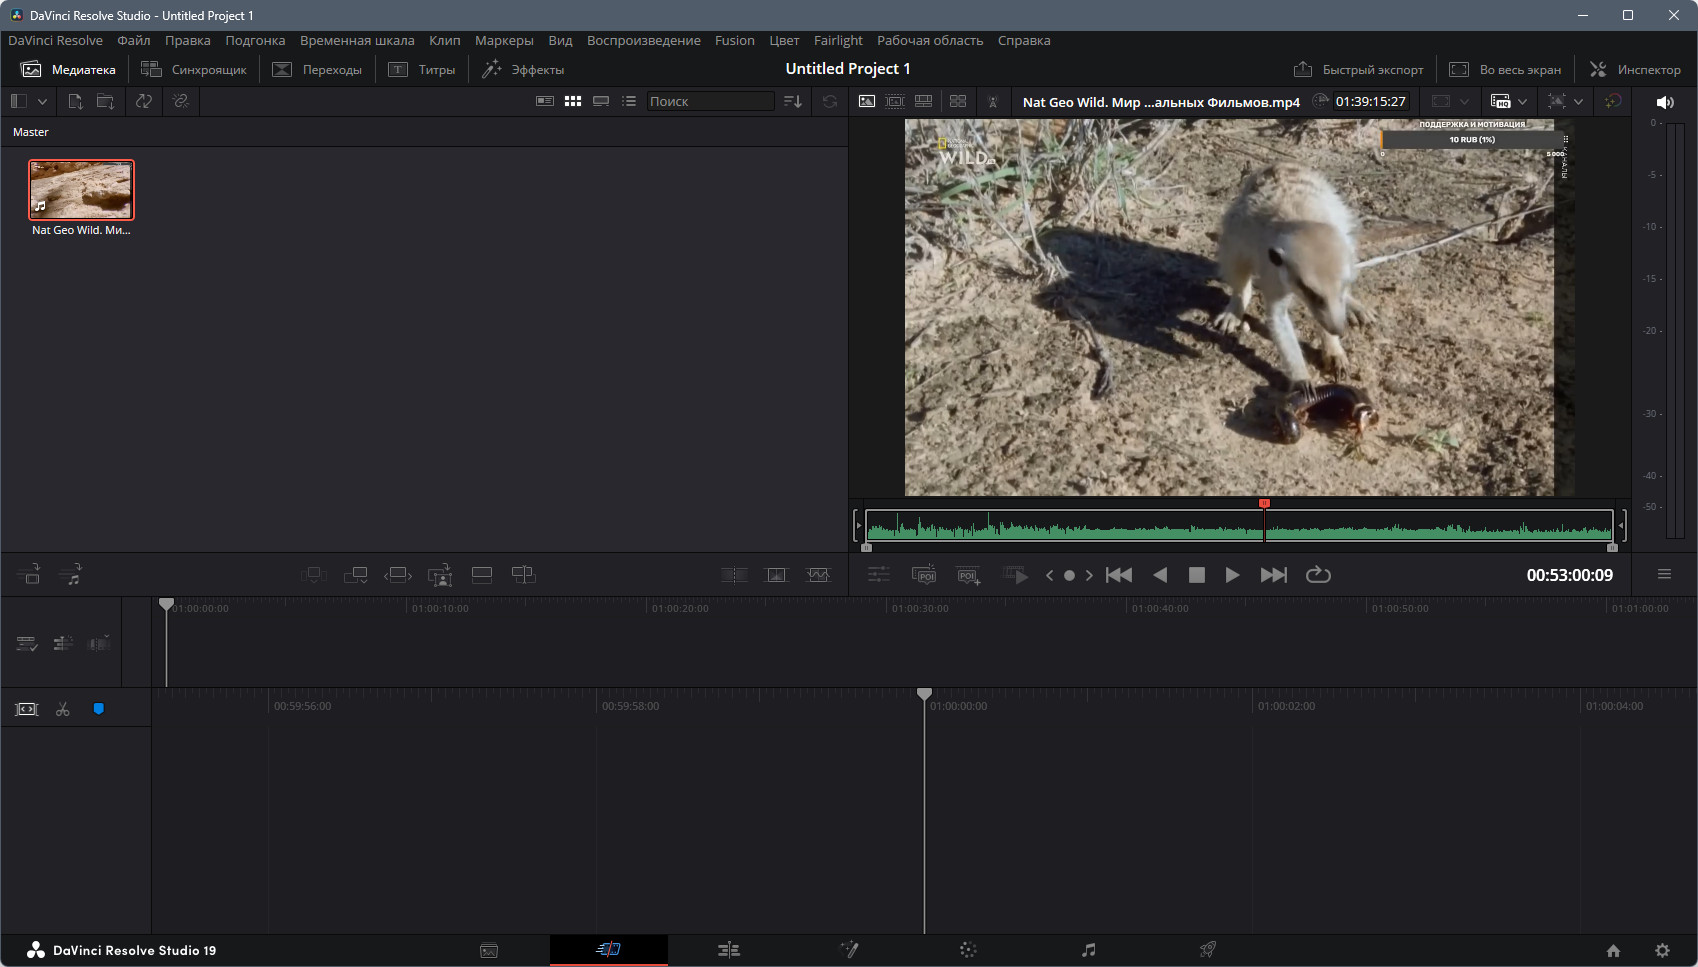Open the Fusion page icon at bottom

tap(849, 950)
